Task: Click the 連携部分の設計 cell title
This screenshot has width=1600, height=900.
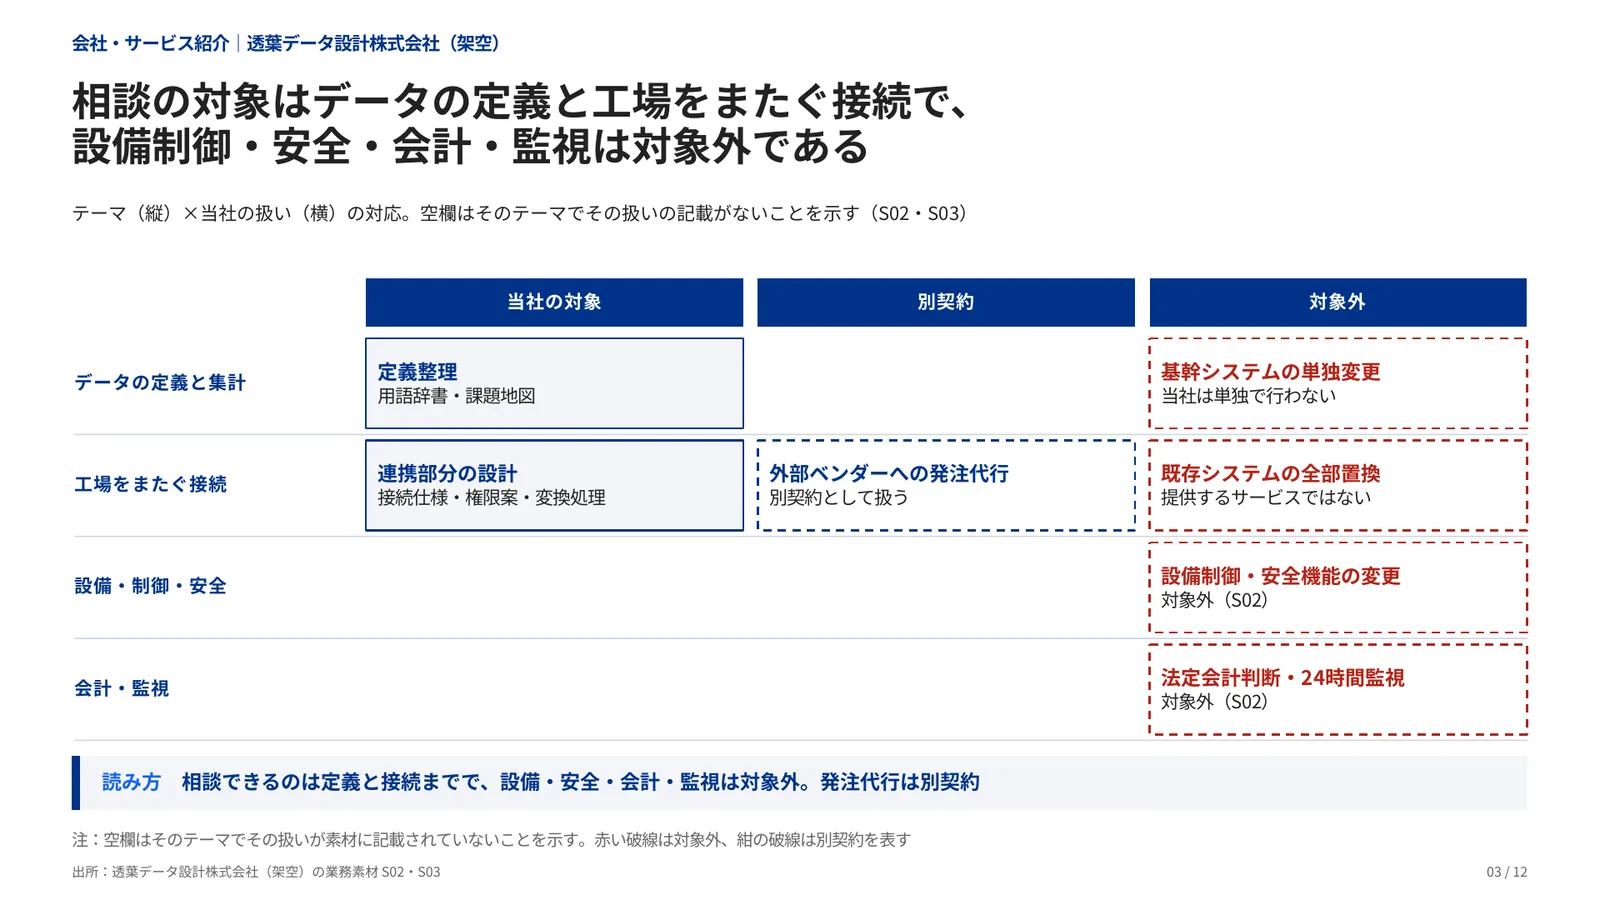Action: [x=447, y=474]
